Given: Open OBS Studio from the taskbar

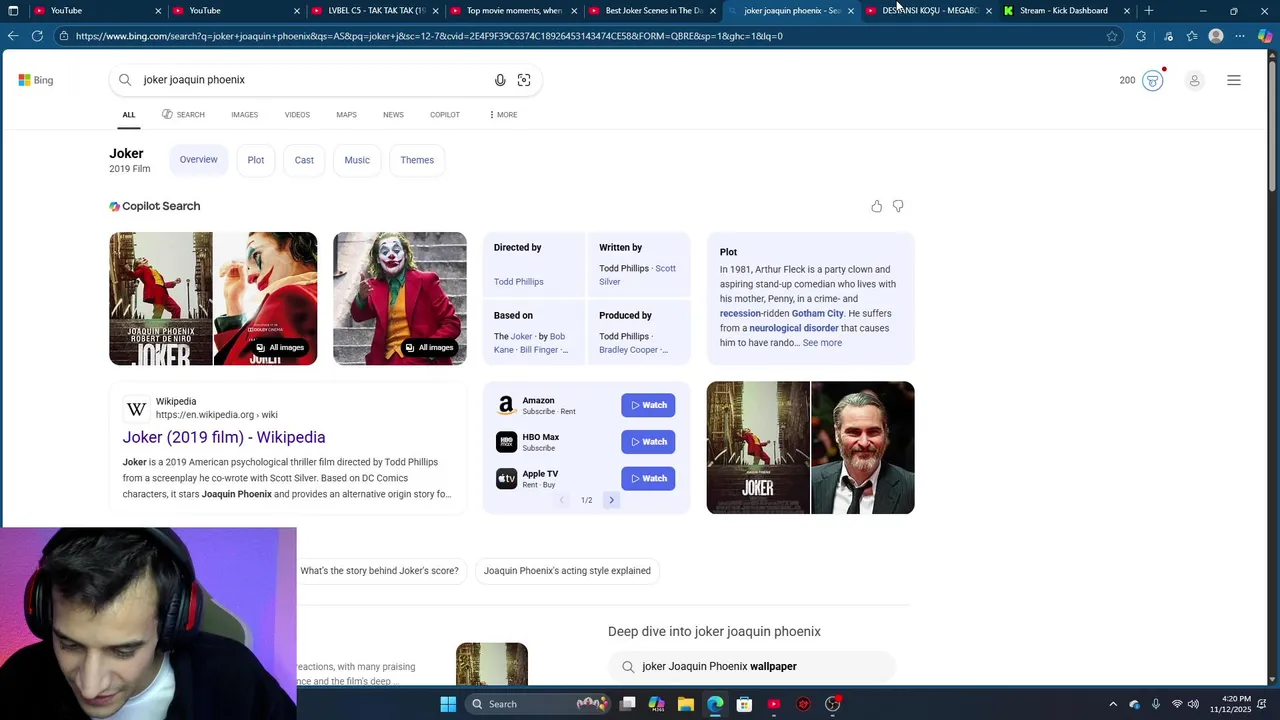Looking at the screenshot, I should coord(833,704).
